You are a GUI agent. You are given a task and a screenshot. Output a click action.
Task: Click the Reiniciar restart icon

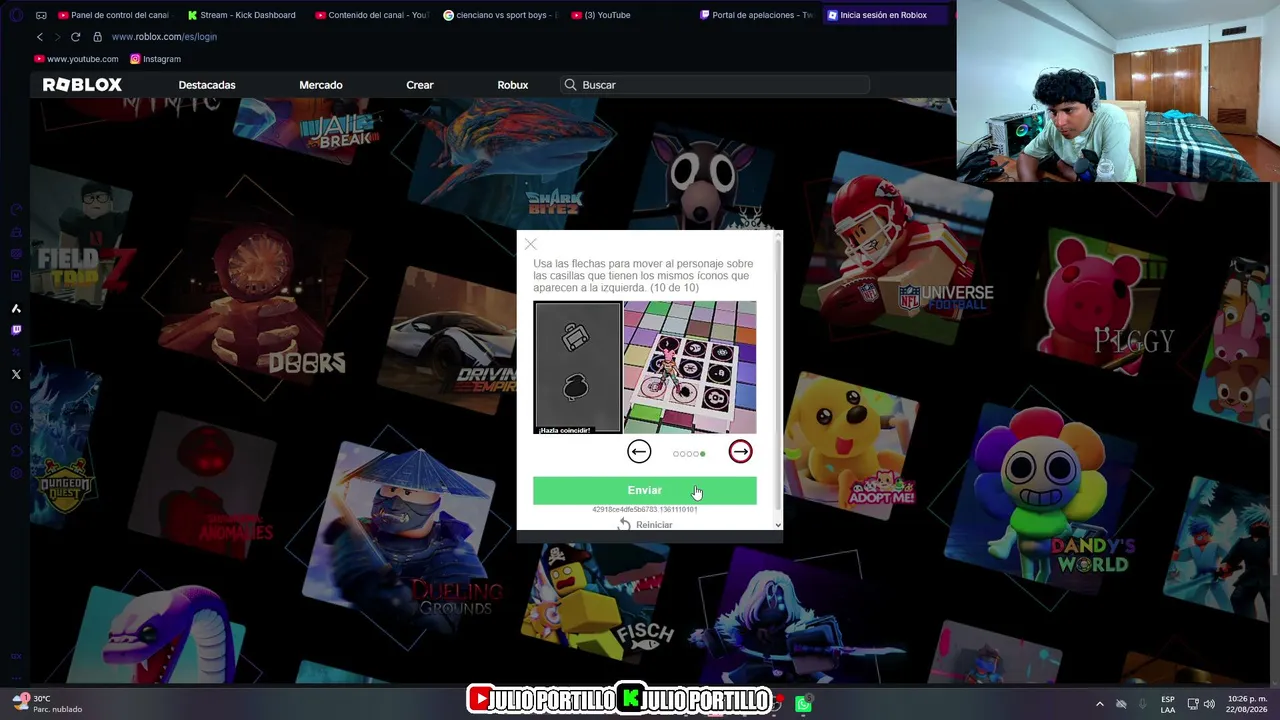[624, 525]
